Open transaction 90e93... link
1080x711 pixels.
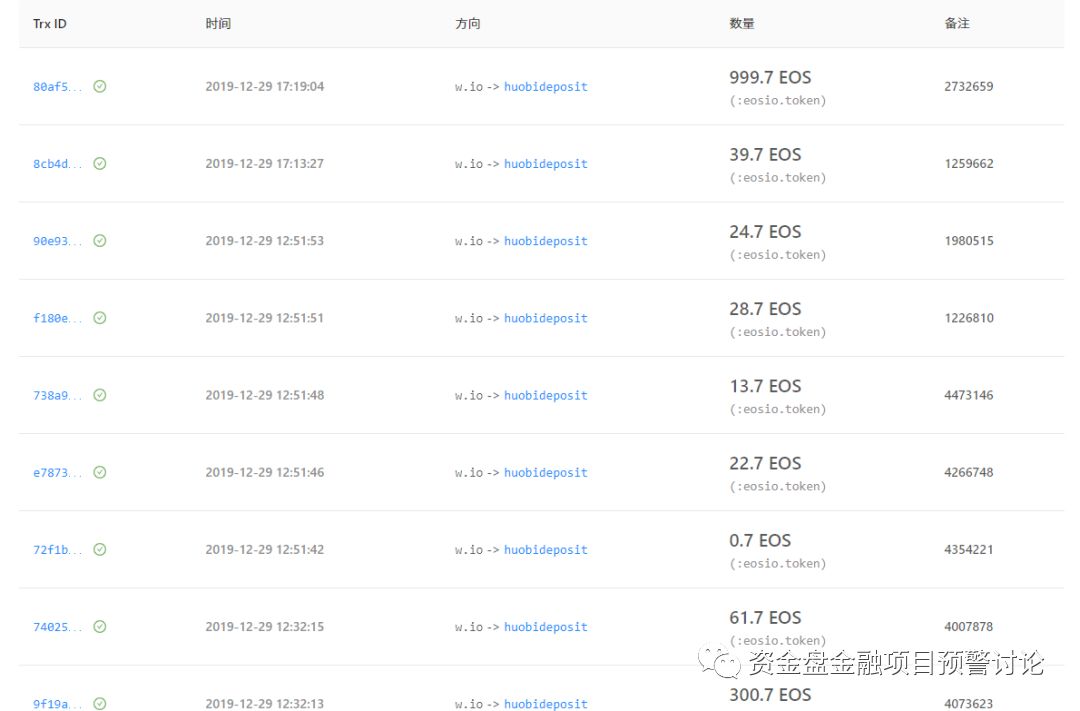(57, 241)
